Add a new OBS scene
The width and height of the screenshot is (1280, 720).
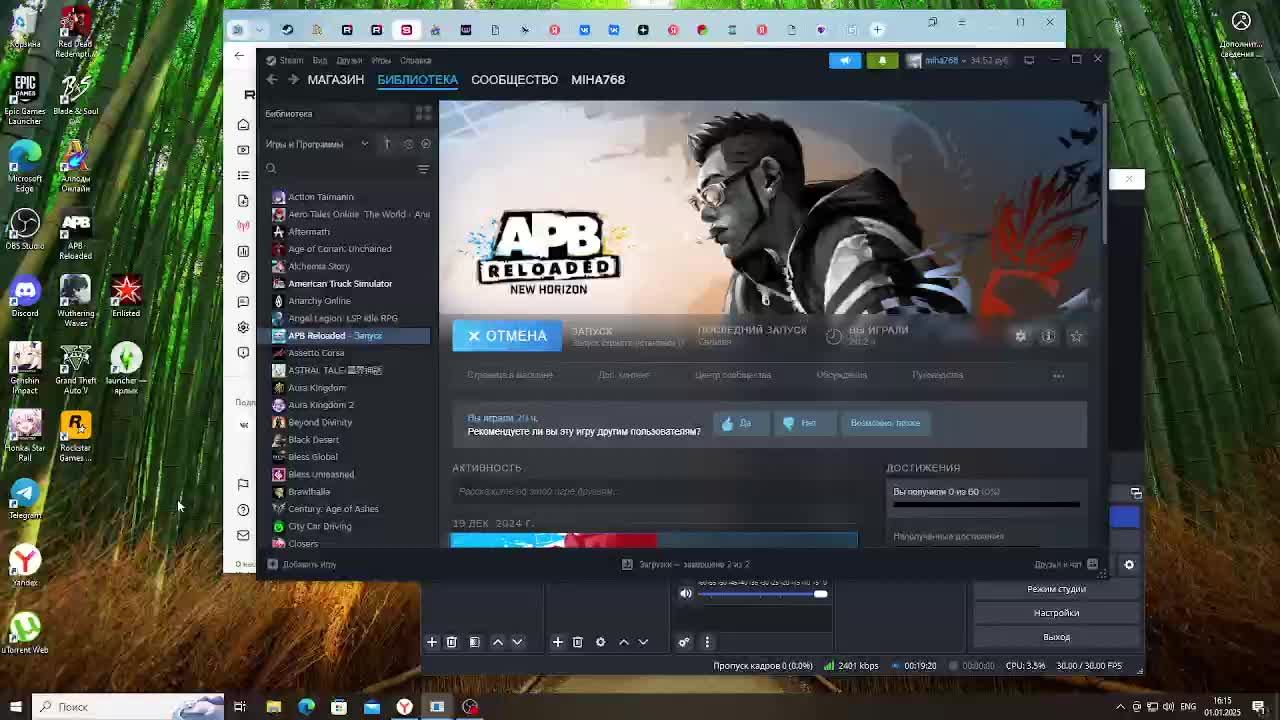pos(432,642)
